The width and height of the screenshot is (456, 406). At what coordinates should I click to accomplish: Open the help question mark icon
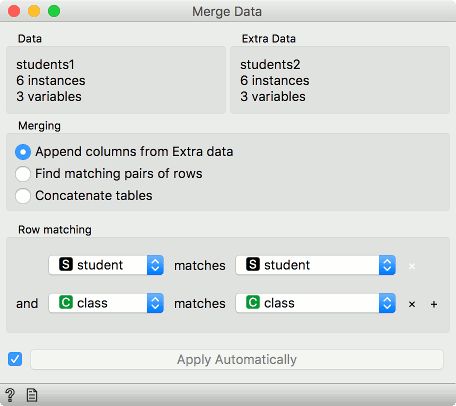coord(10,395)
